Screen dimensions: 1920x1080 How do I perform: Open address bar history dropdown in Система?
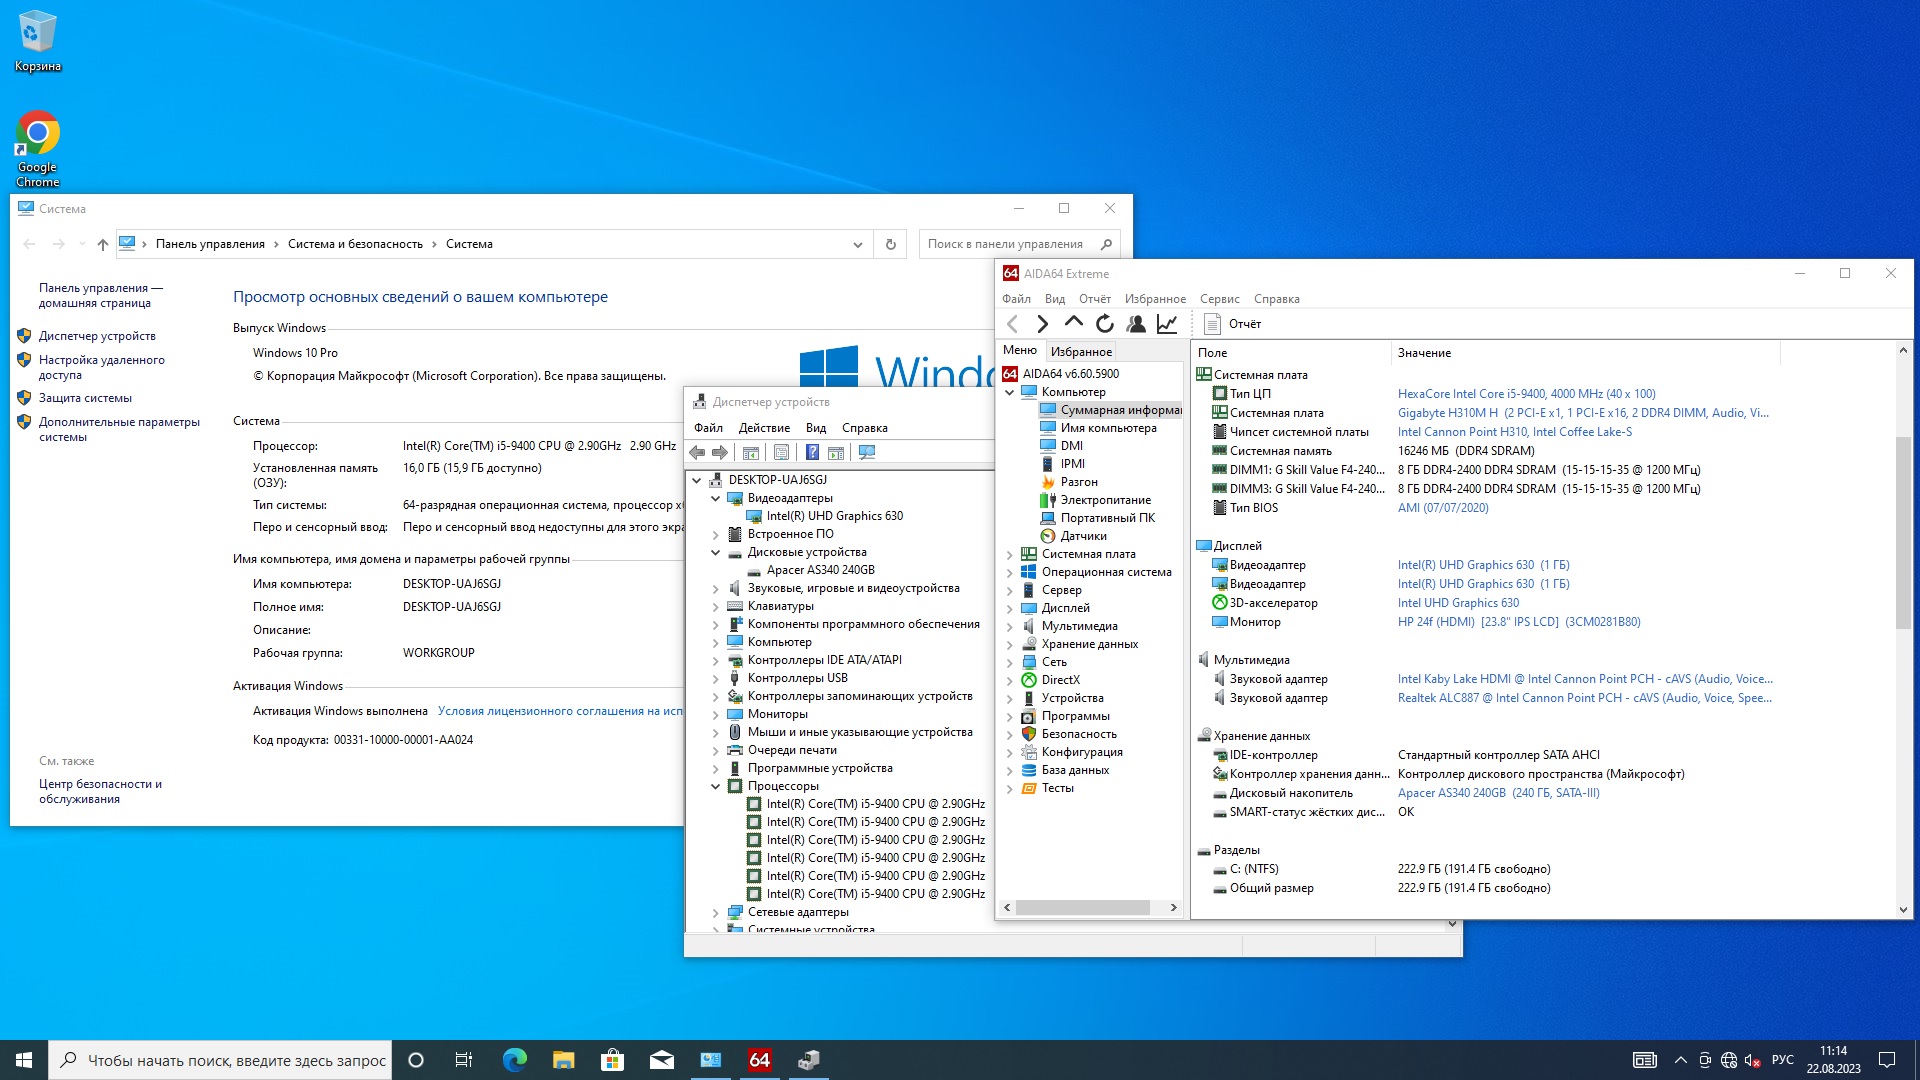[x=857, y=244]
